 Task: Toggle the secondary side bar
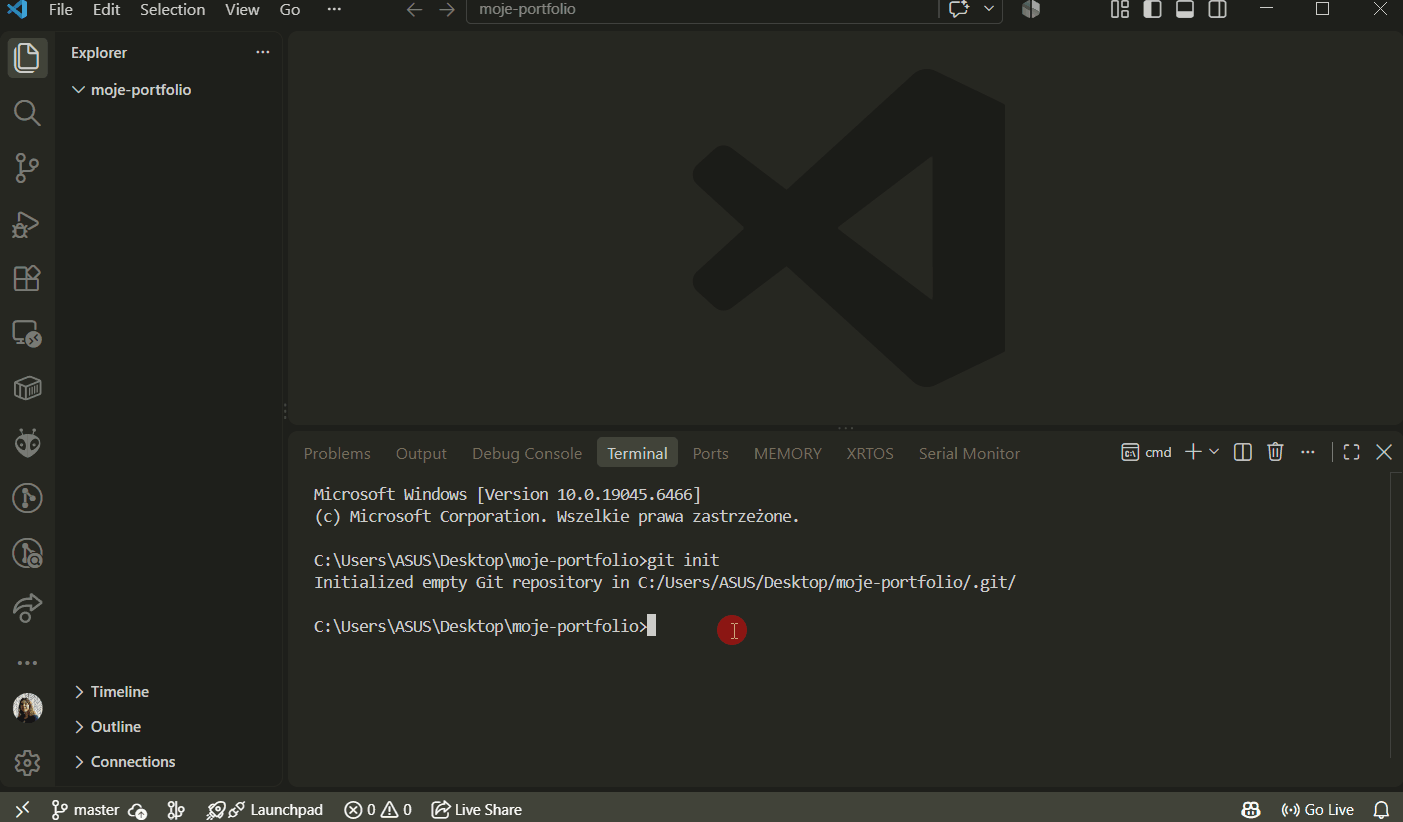point(1217,10)
